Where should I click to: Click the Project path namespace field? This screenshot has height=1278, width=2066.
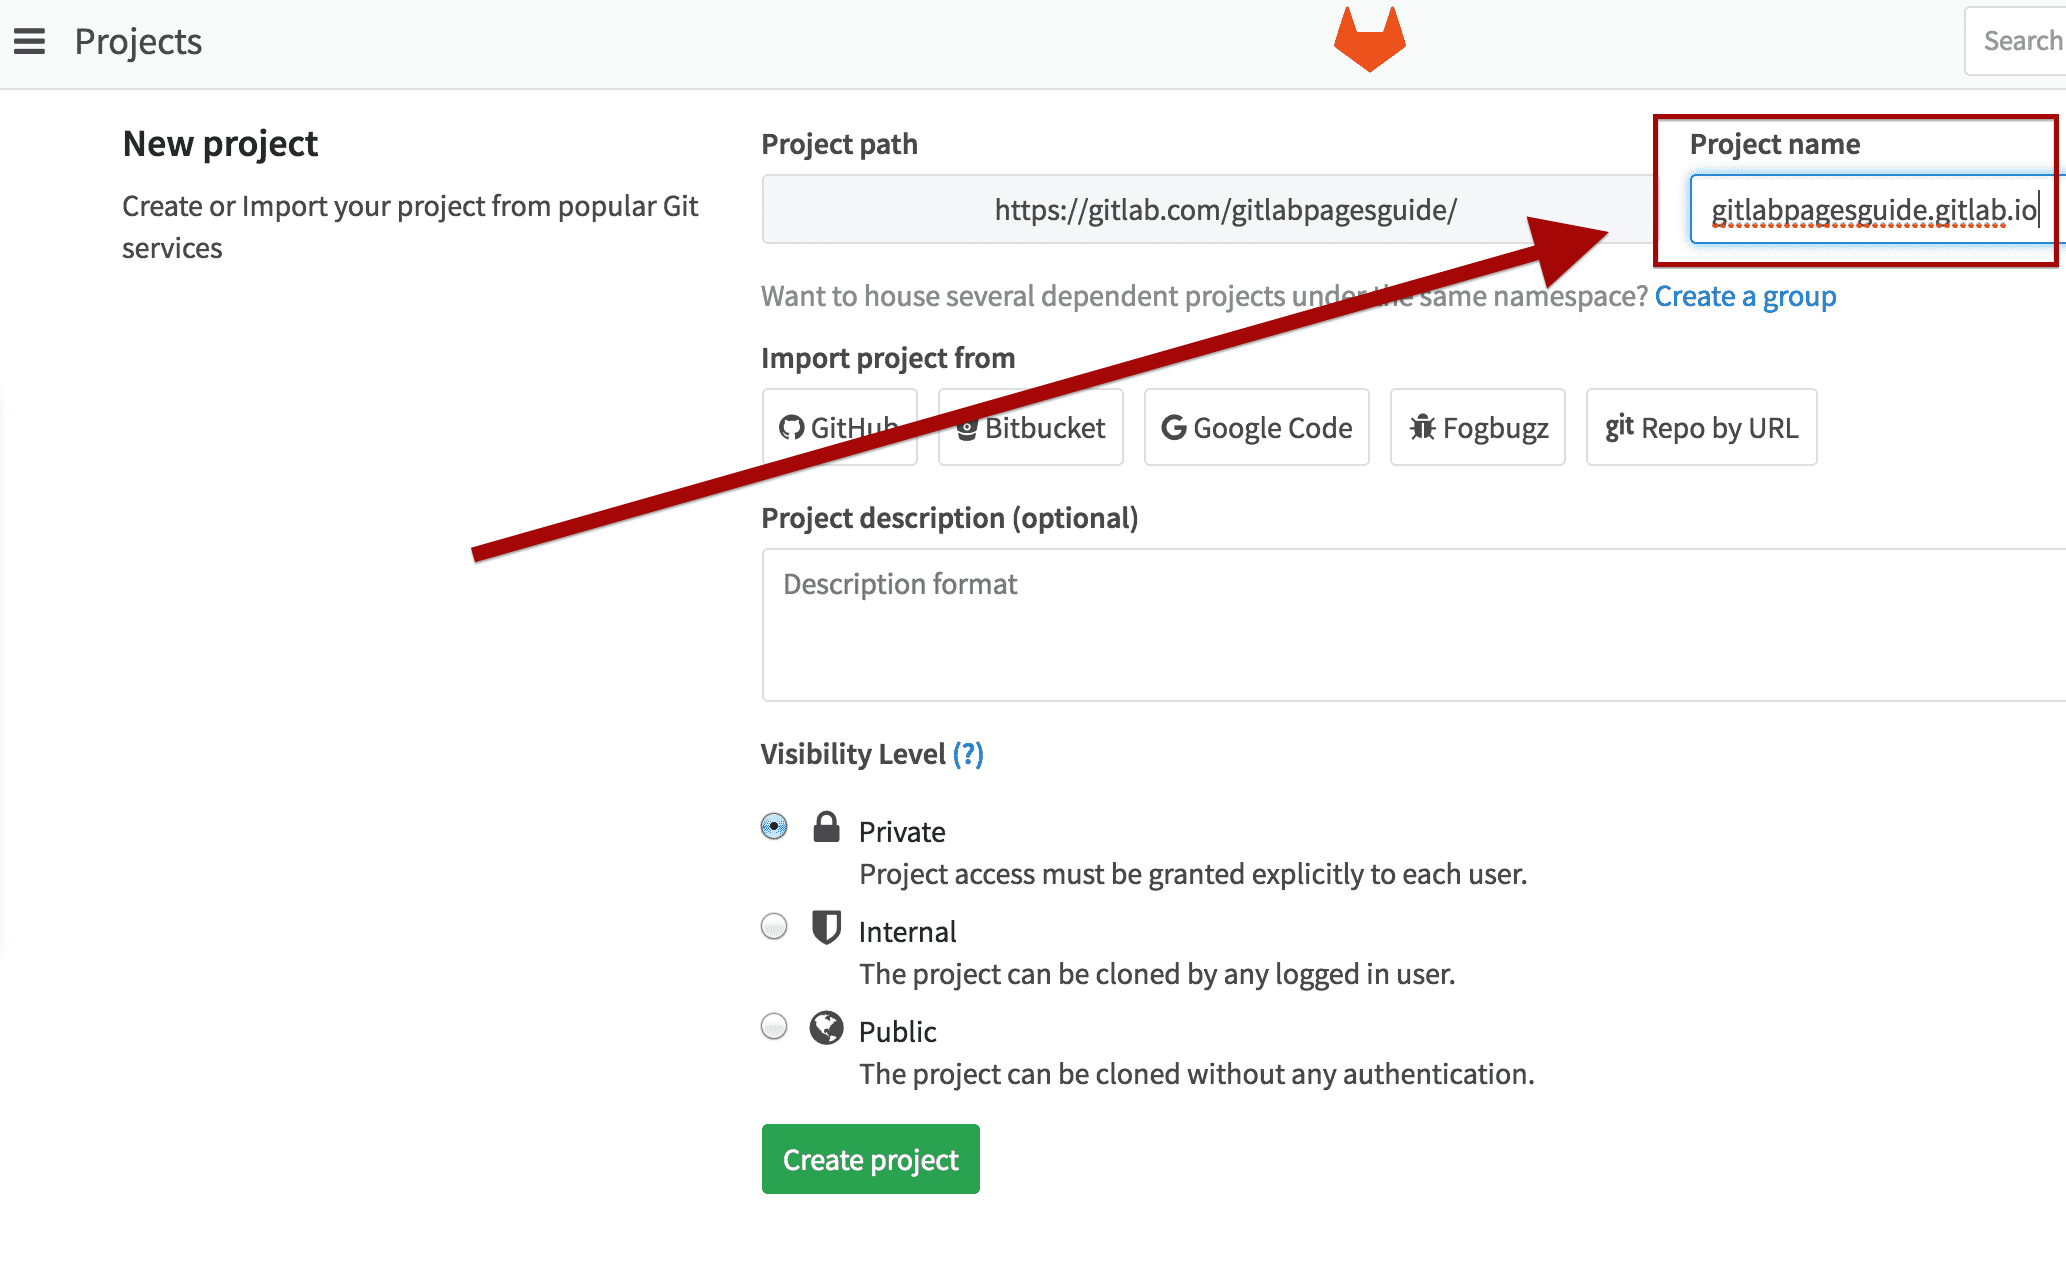pos(1208,210)
